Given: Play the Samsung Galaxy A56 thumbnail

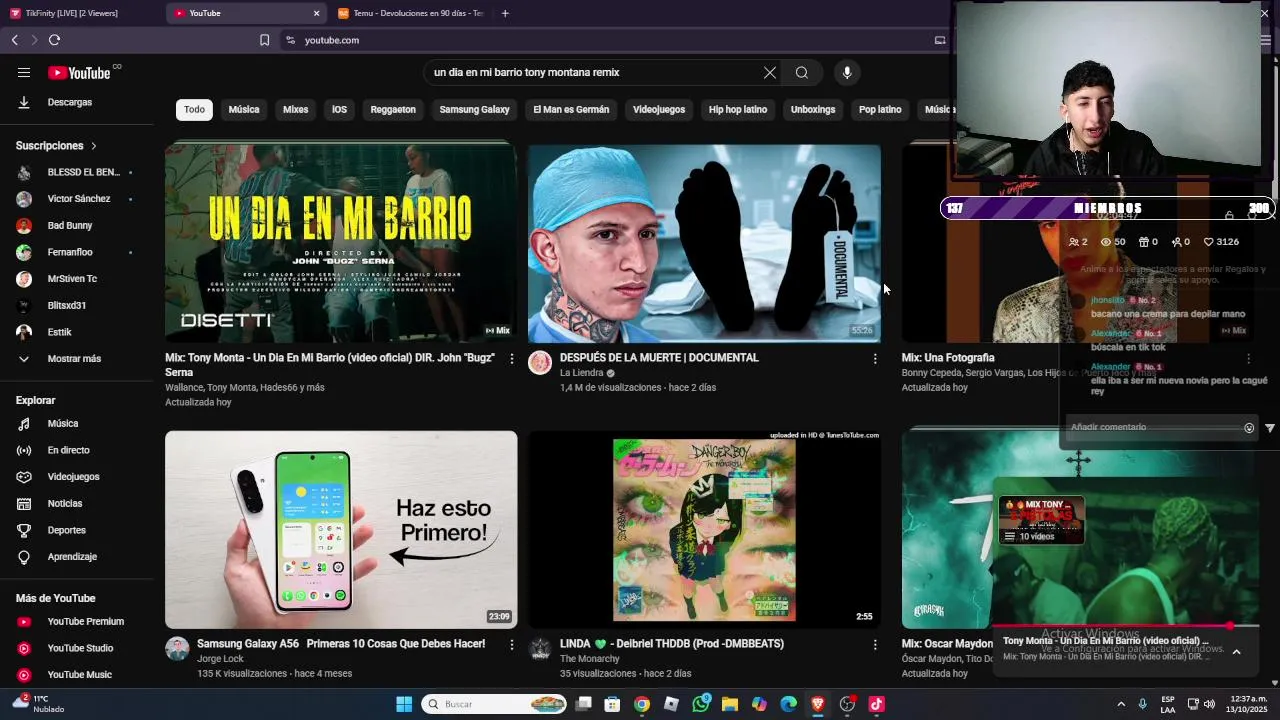Looking at the screenshot, I should point(341,530).
